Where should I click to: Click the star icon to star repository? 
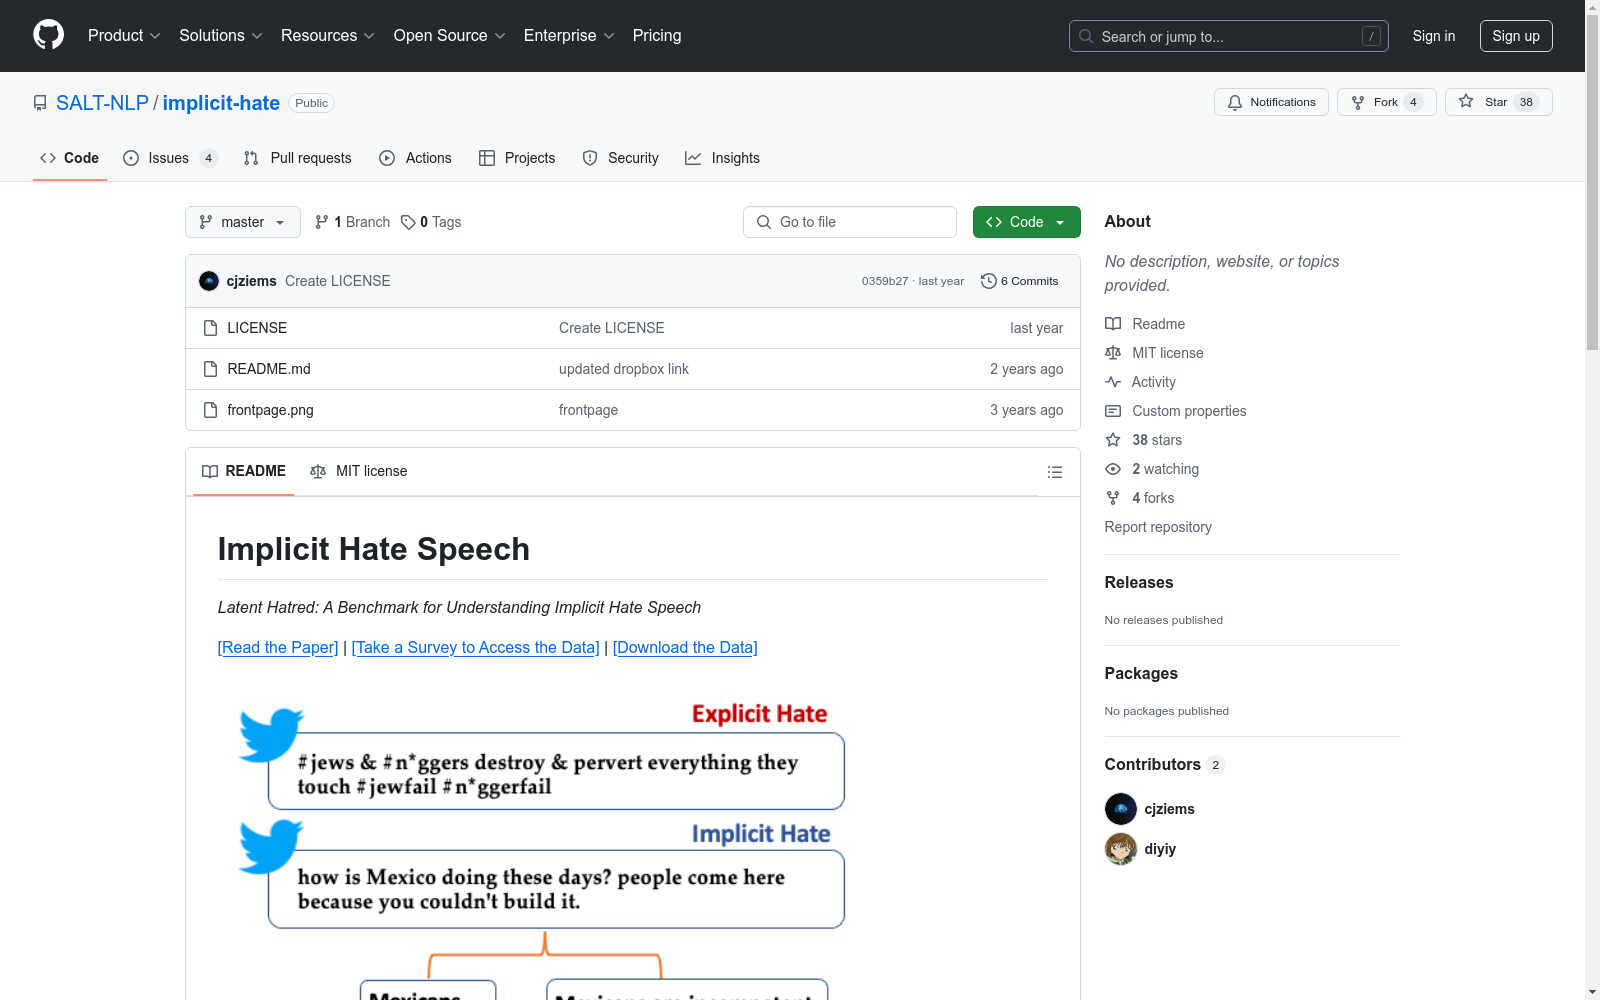coord(1466,101)
